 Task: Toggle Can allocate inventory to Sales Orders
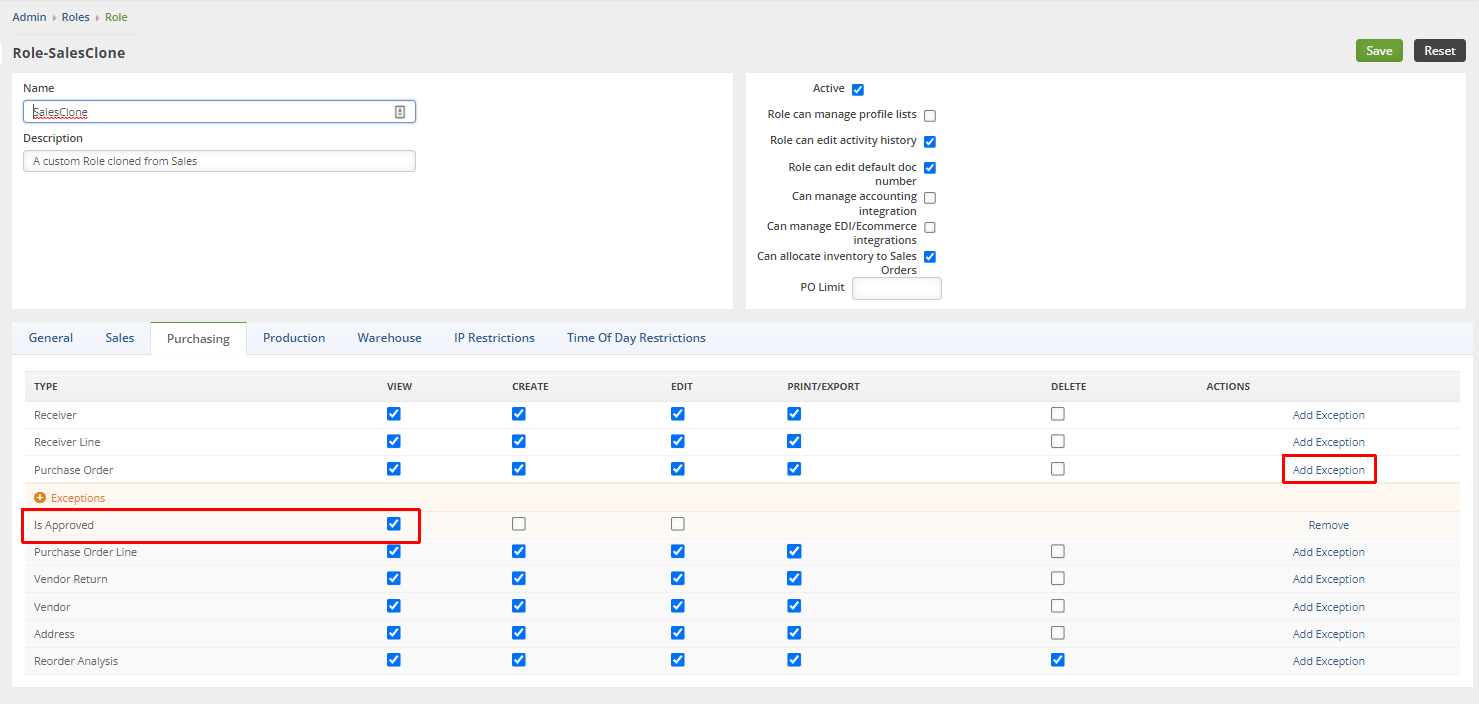(930, 256)
